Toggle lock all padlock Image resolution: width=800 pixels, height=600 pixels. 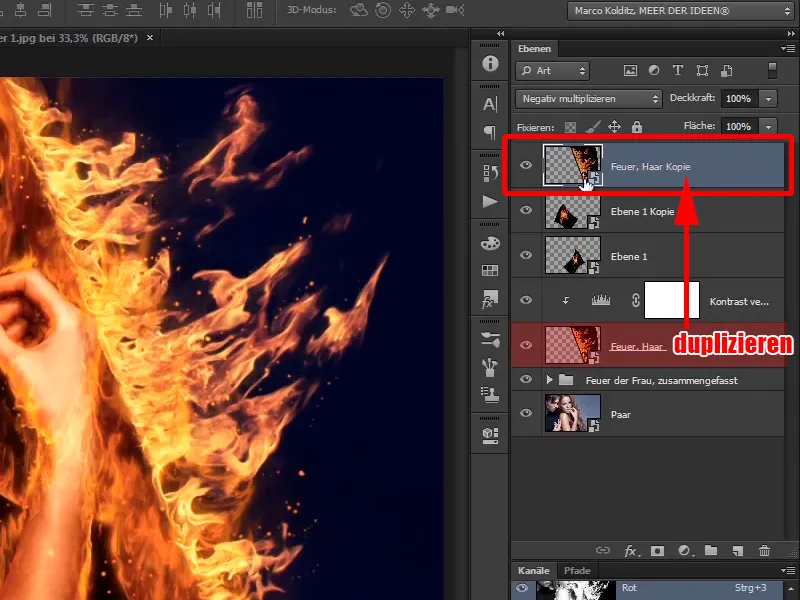tap(637, 127)
